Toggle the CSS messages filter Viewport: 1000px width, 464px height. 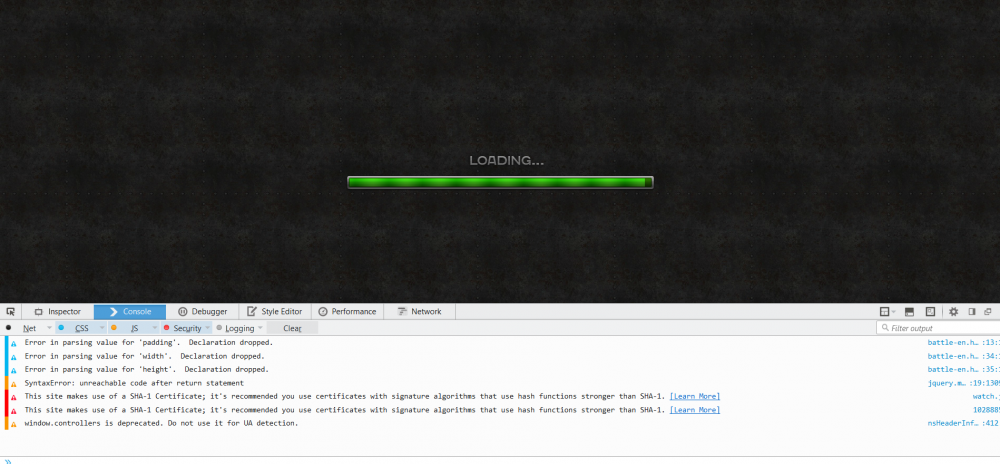pyautogui.click(x=81, y=328)
